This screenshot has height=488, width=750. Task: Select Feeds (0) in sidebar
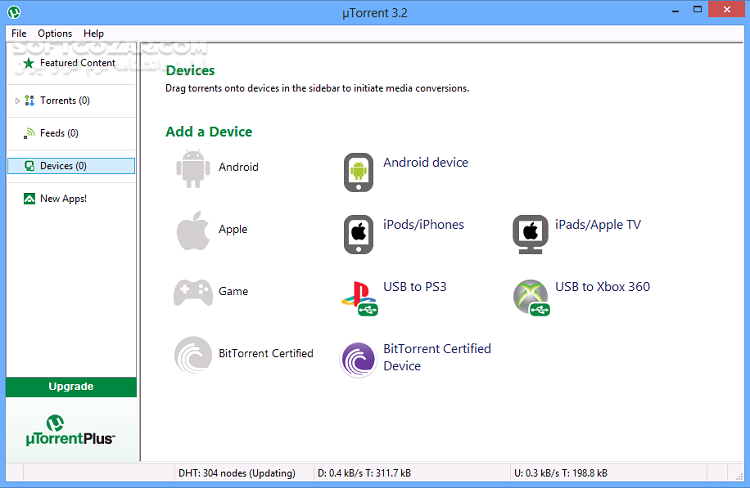pos(59,133)
